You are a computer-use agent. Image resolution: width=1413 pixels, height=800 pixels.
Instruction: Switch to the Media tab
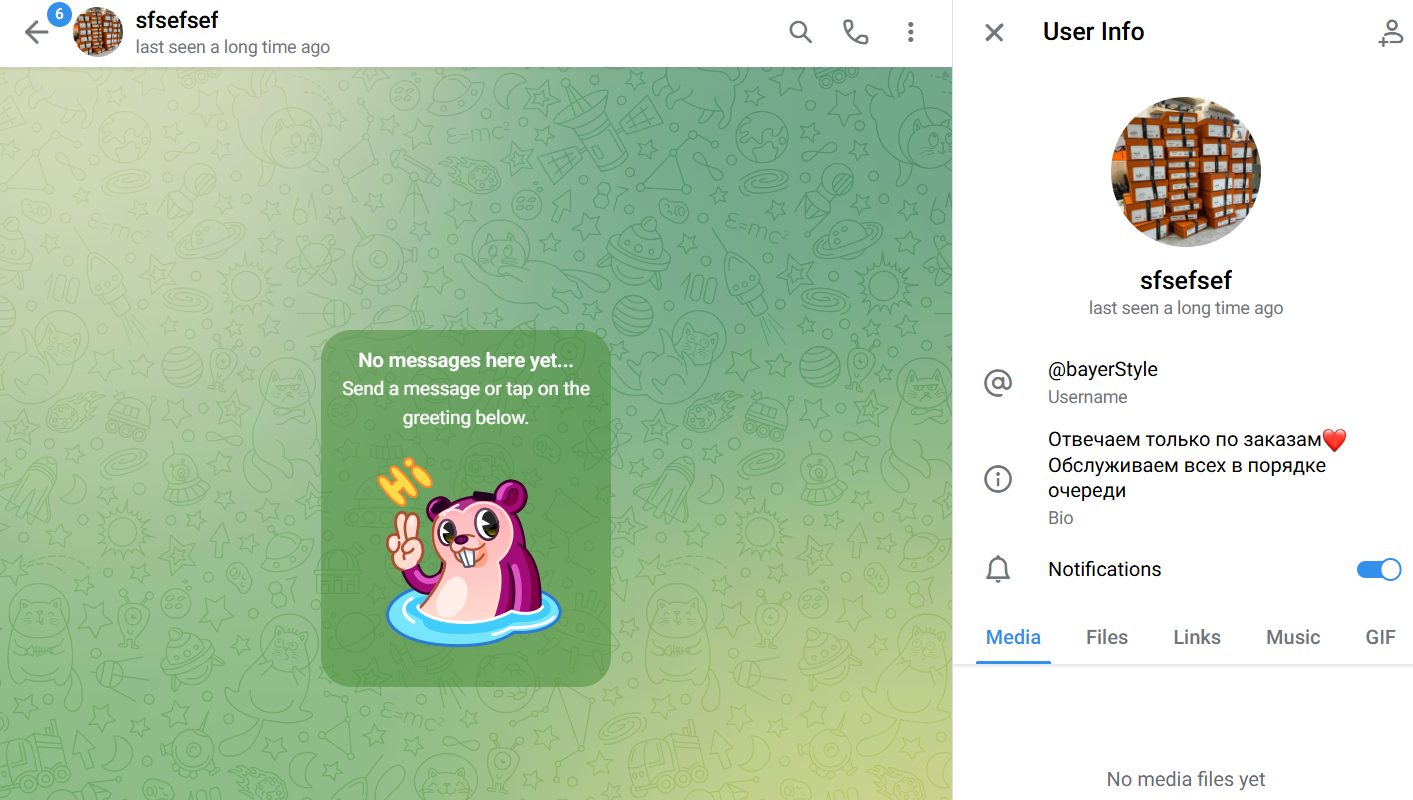(1013, 637)
